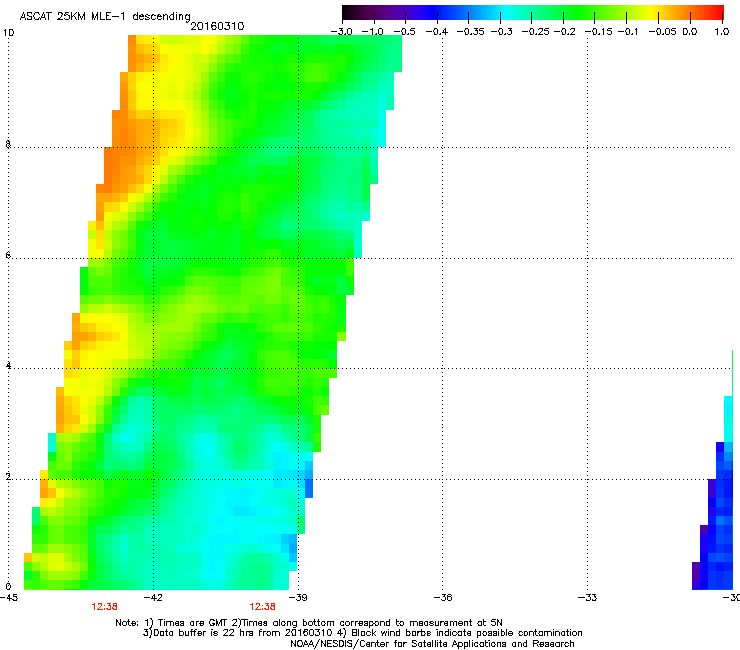Click the color bar label -0.2

[564, 32]
